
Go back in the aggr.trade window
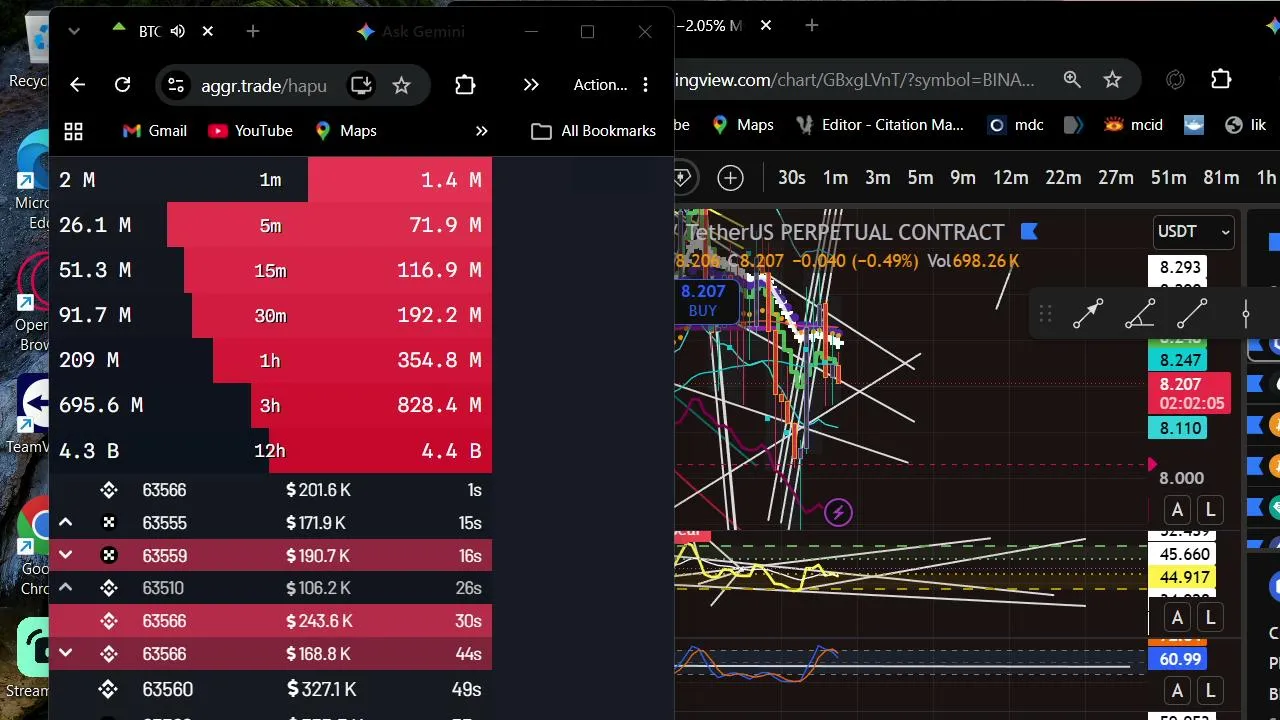77,85
